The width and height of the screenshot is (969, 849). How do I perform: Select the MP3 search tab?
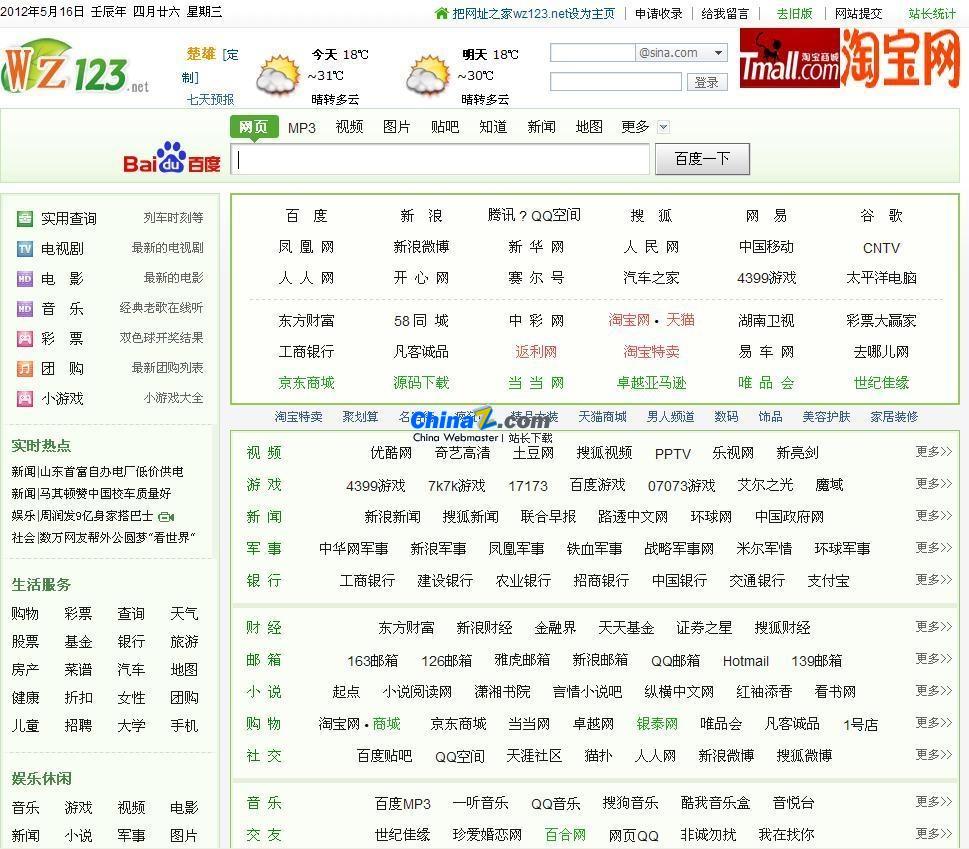[x=302, y=128]
